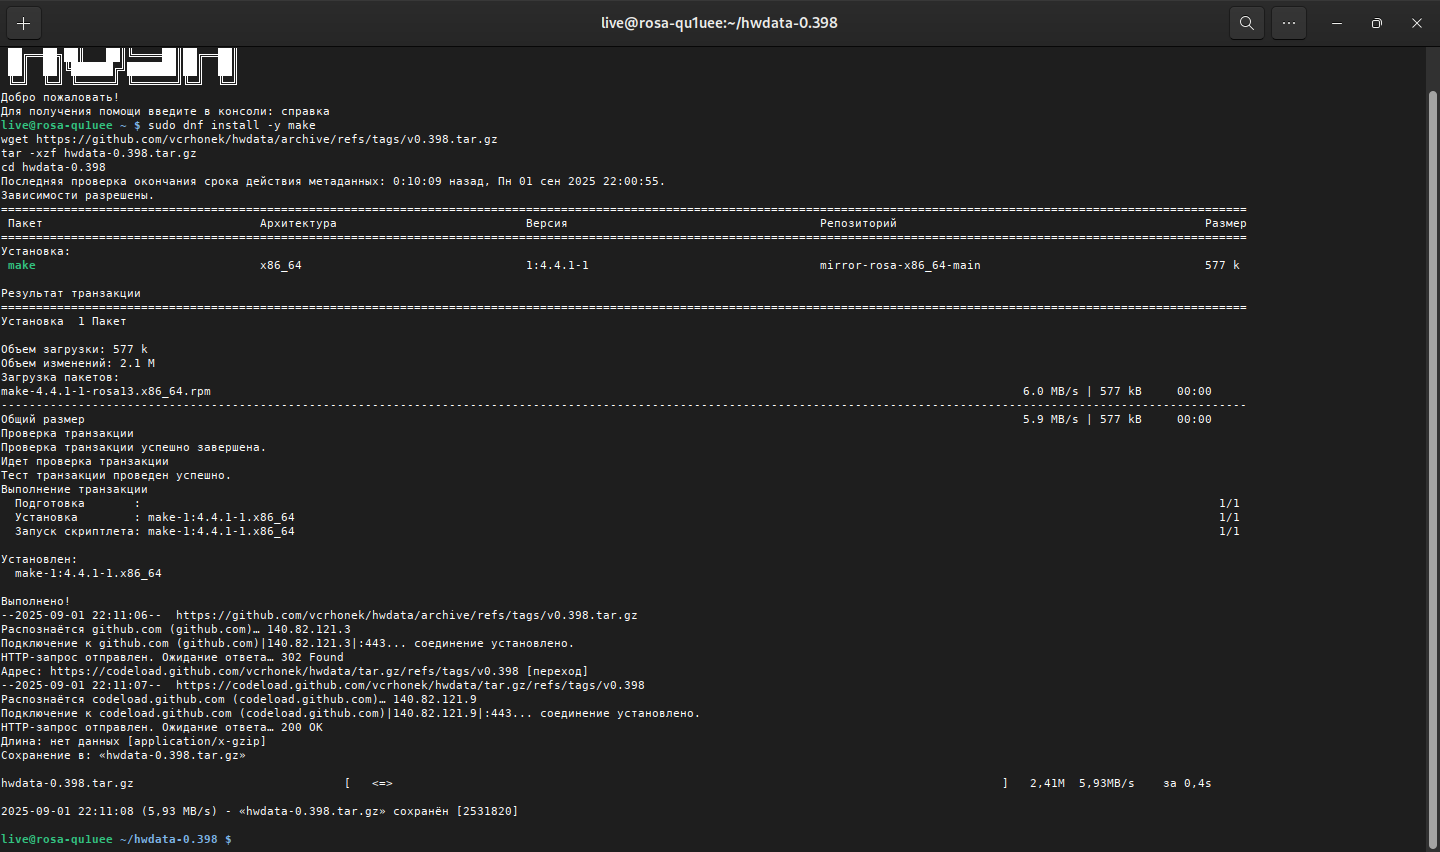Click the 'Выполнено!' status line
Screen dimensions: 1440x852
pyautogui.click(x=35, y=601)
